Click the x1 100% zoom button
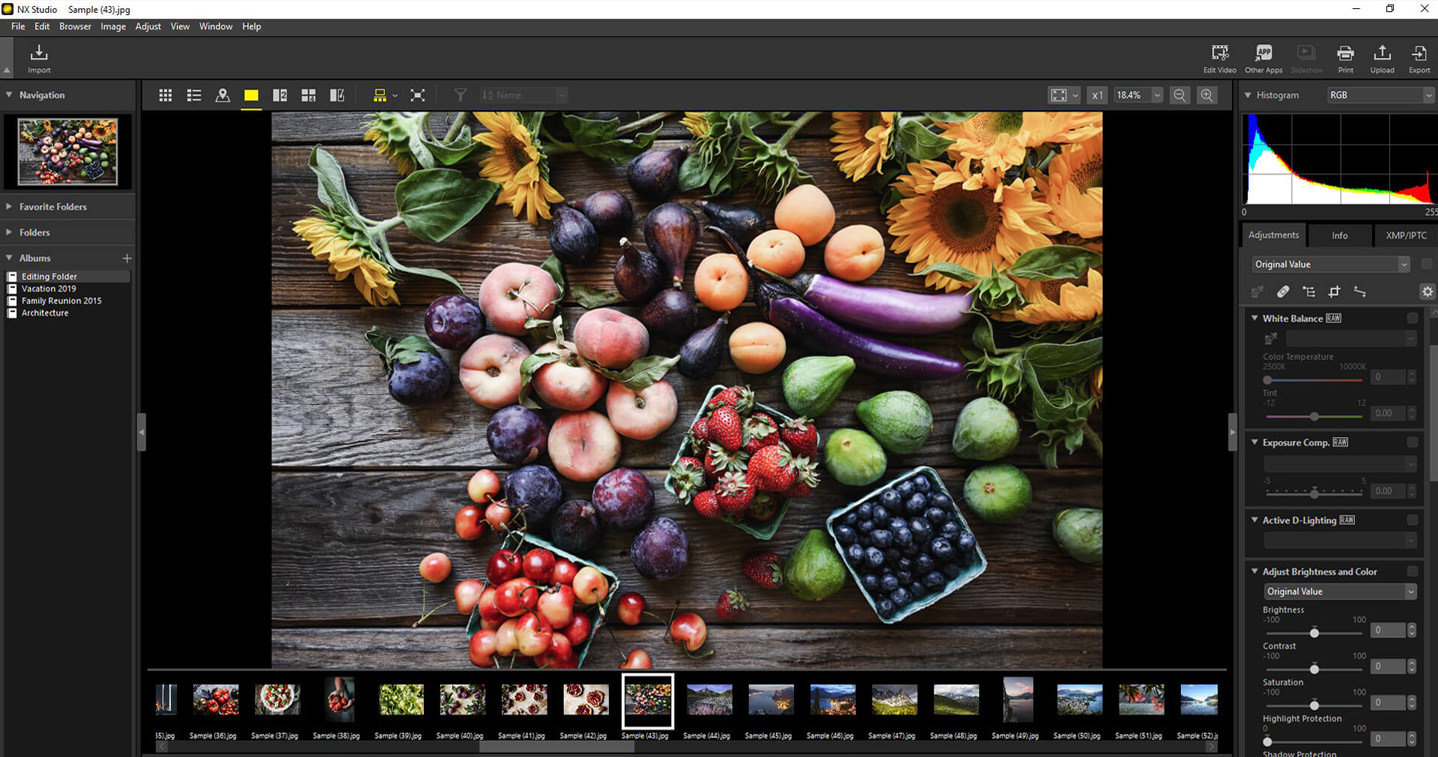This screenshot has height=757, width=1438. 1097,95
